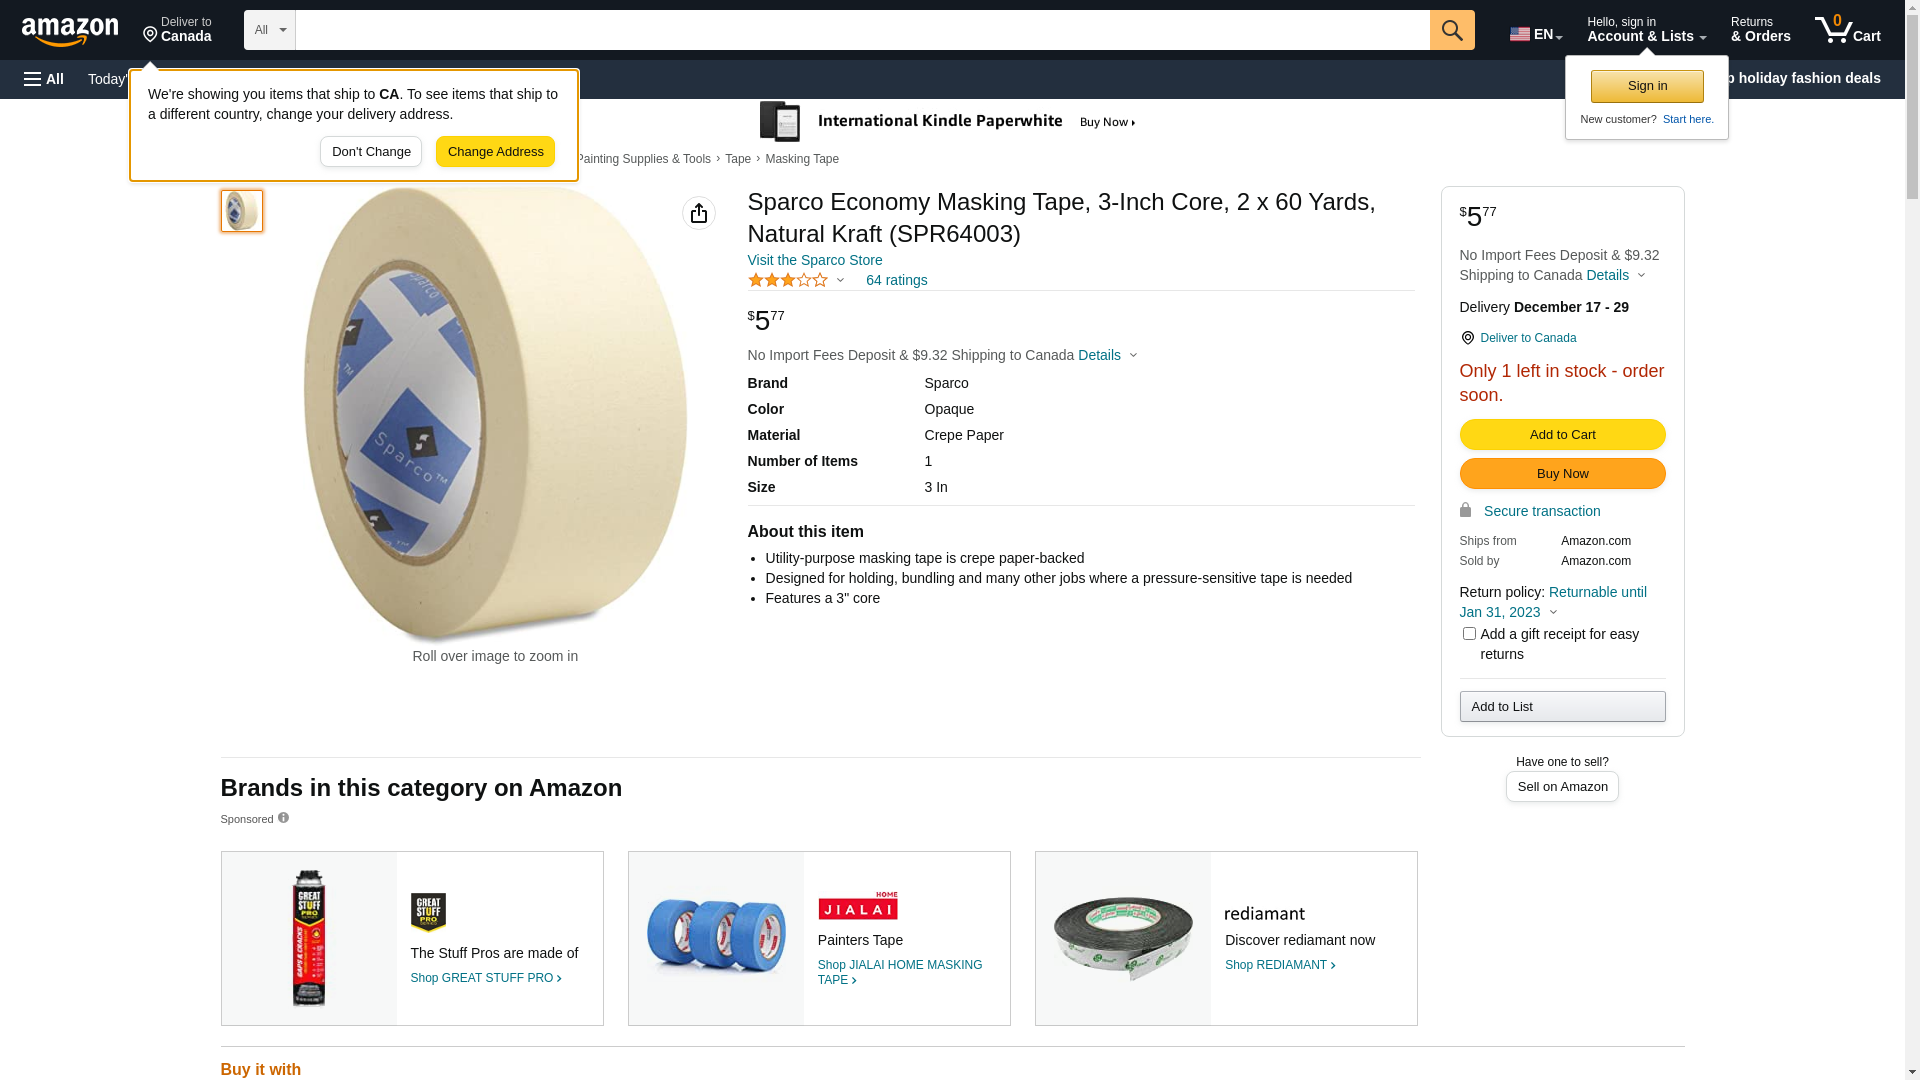Click the star rating icons
Viewport: 1920px width, 1080px height.
[788, 281]
